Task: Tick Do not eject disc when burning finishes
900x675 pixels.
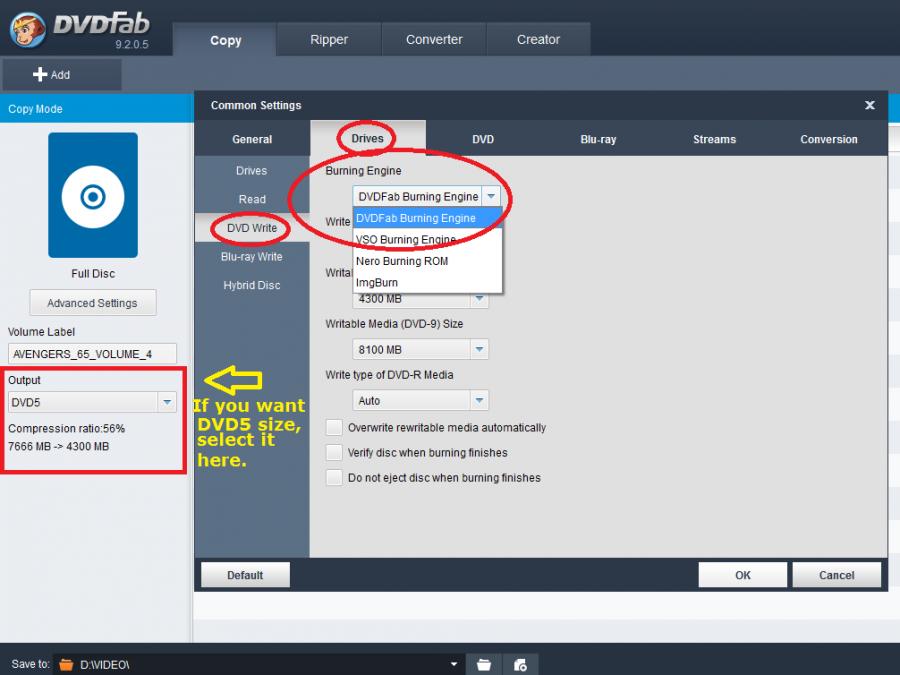Action: coord(334,478)
